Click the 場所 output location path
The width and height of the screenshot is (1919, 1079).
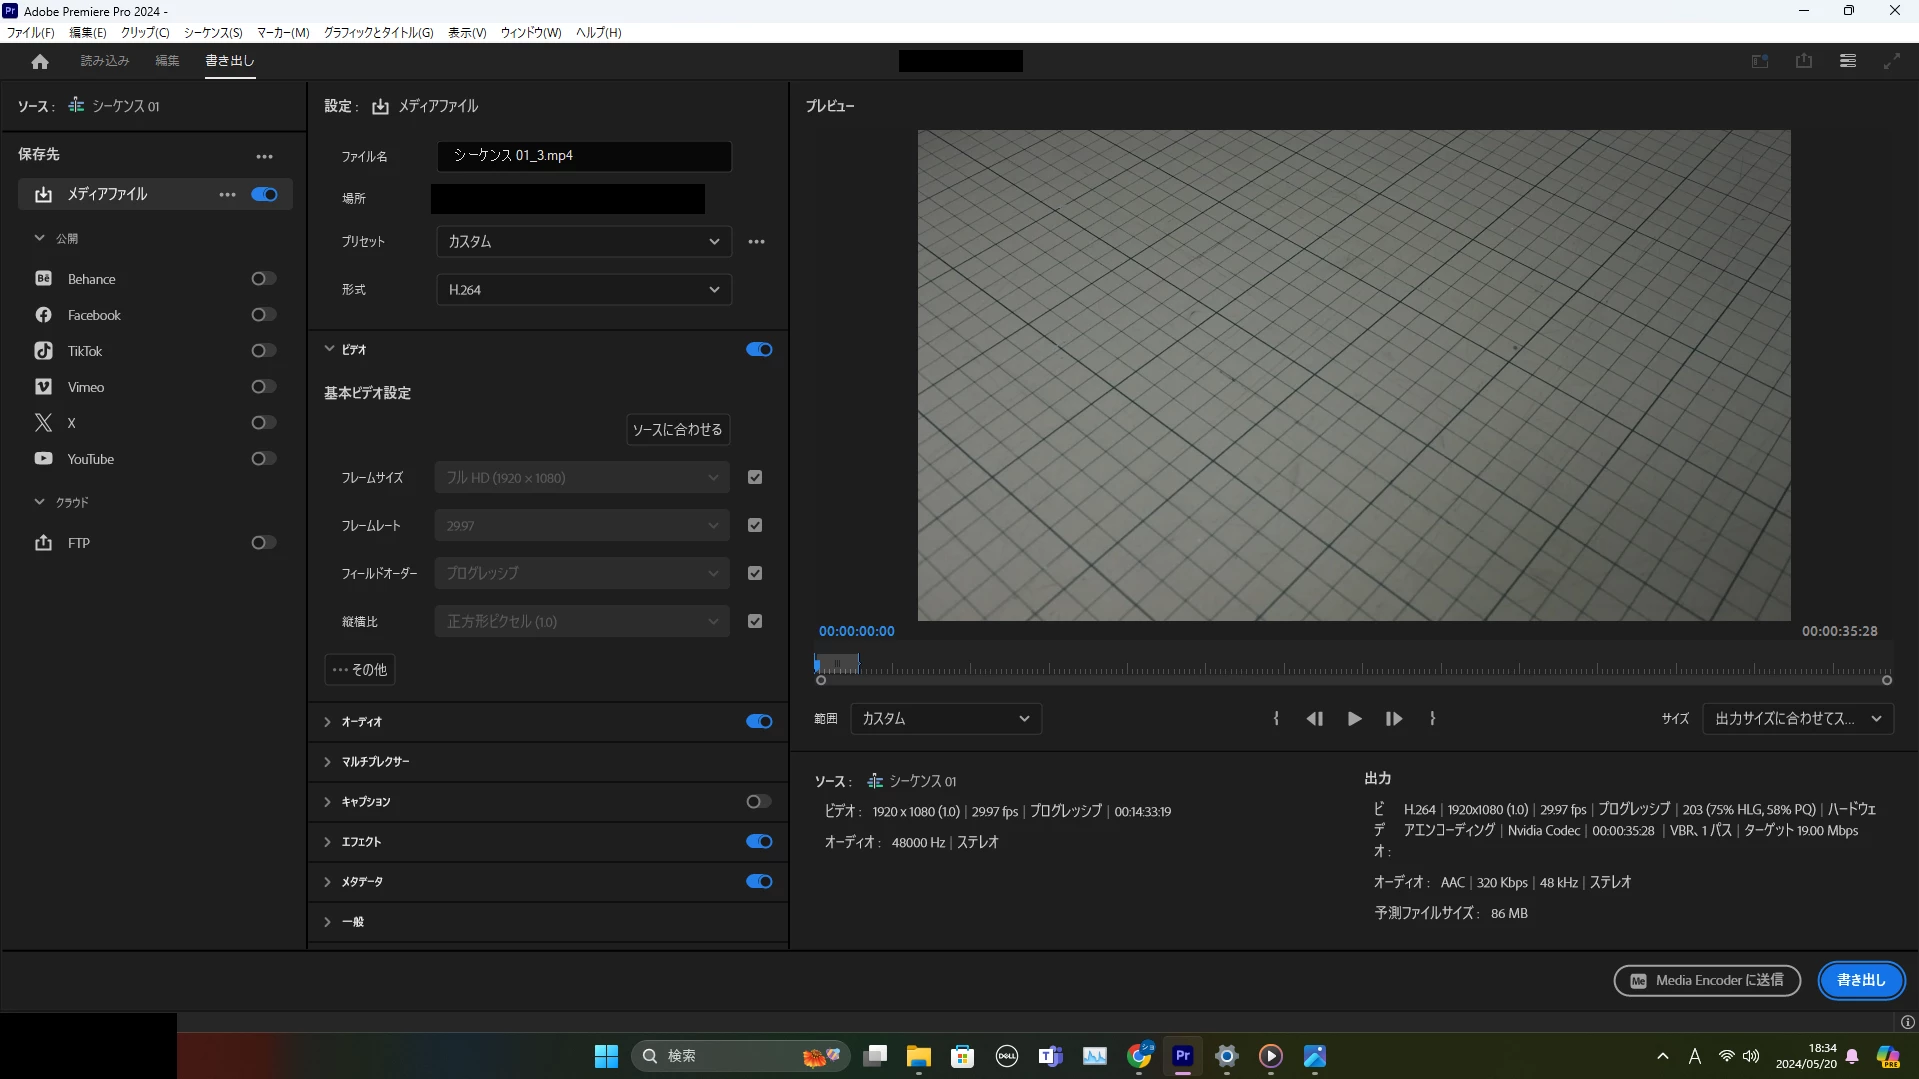[x=568, y=199]
